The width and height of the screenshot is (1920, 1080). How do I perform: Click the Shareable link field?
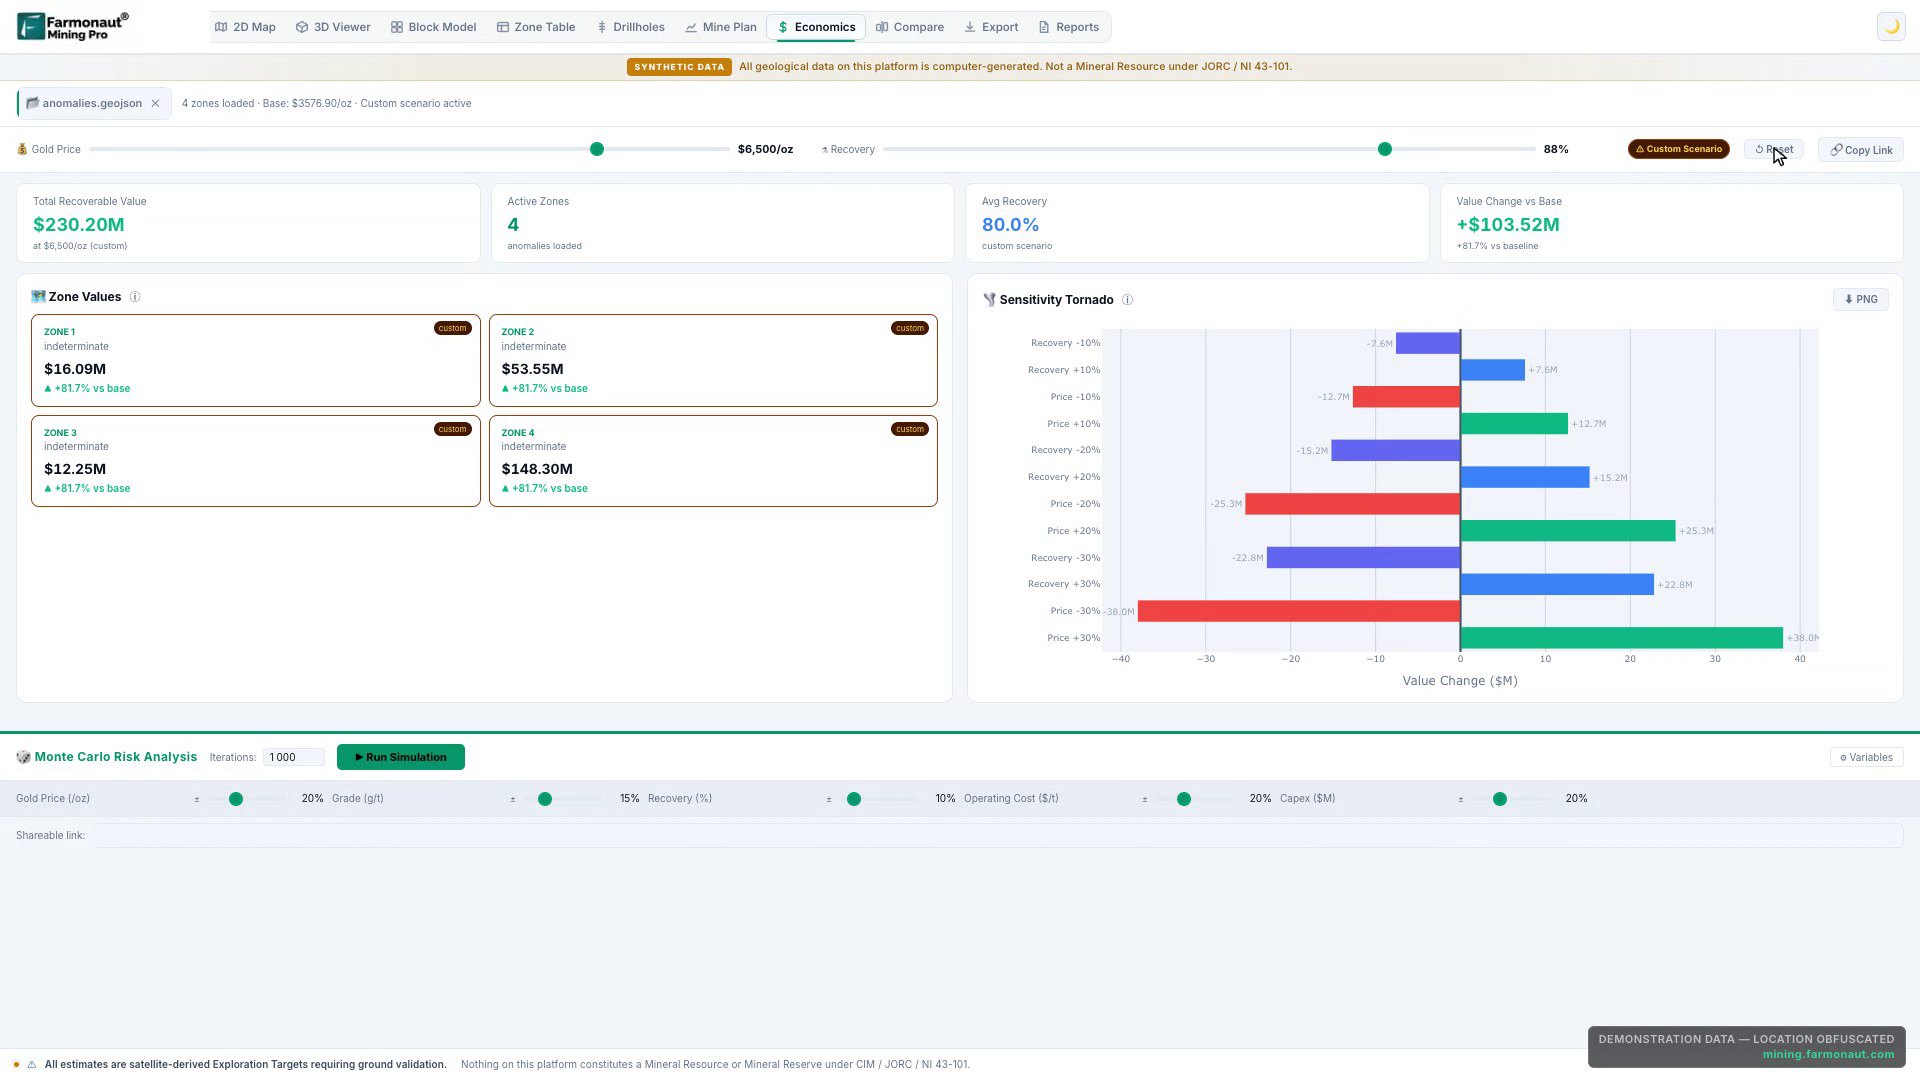[998, 835]
